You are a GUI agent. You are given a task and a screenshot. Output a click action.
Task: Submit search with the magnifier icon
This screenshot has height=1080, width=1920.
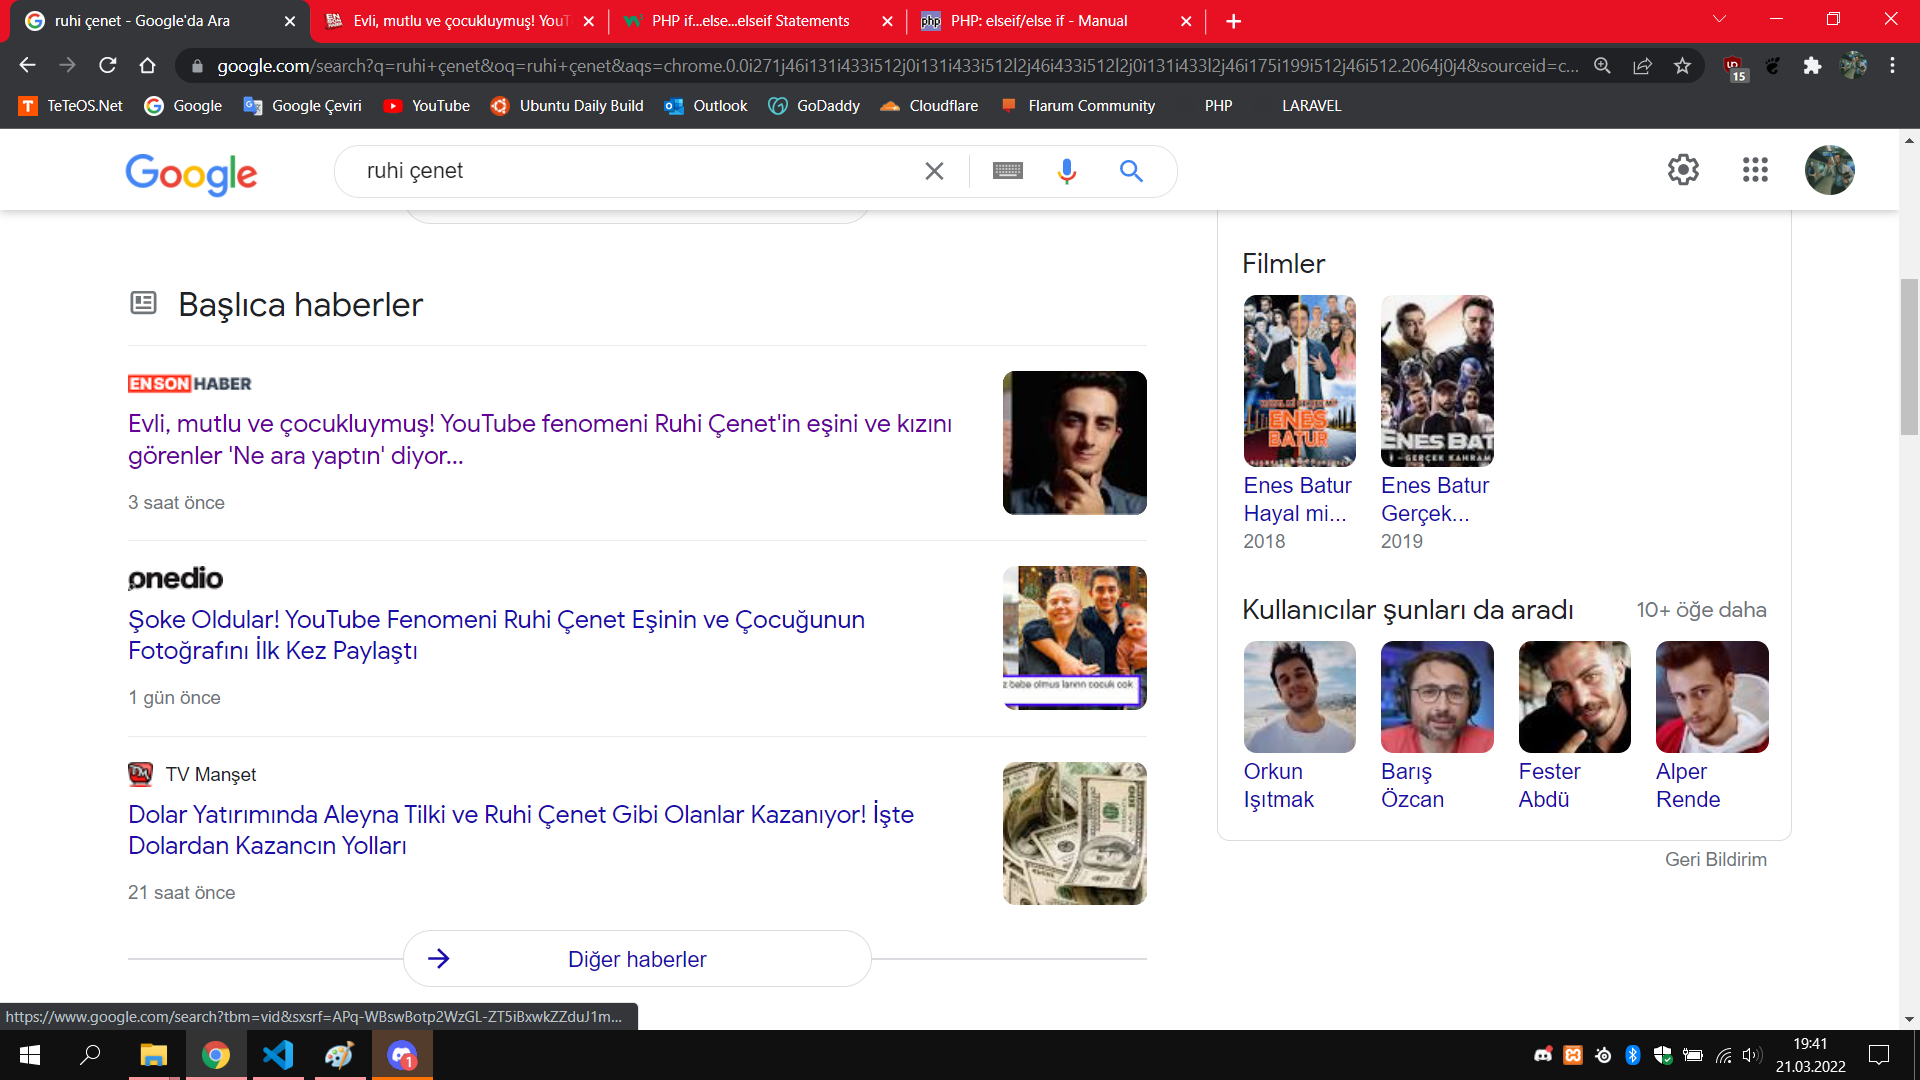point(1131,171)
